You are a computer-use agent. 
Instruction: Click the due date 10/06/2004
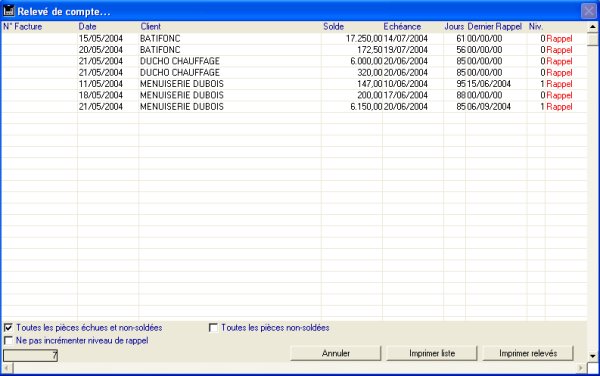tap(406, 84)
